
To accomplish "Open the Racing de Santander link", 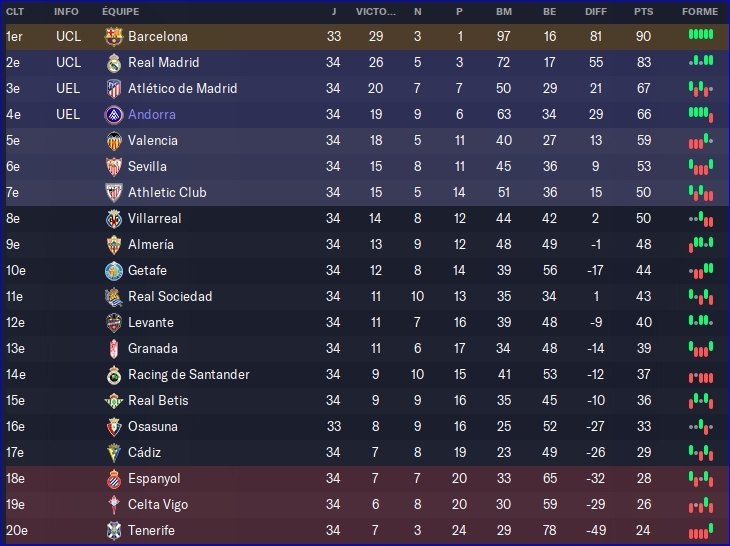I will (189, 374).
